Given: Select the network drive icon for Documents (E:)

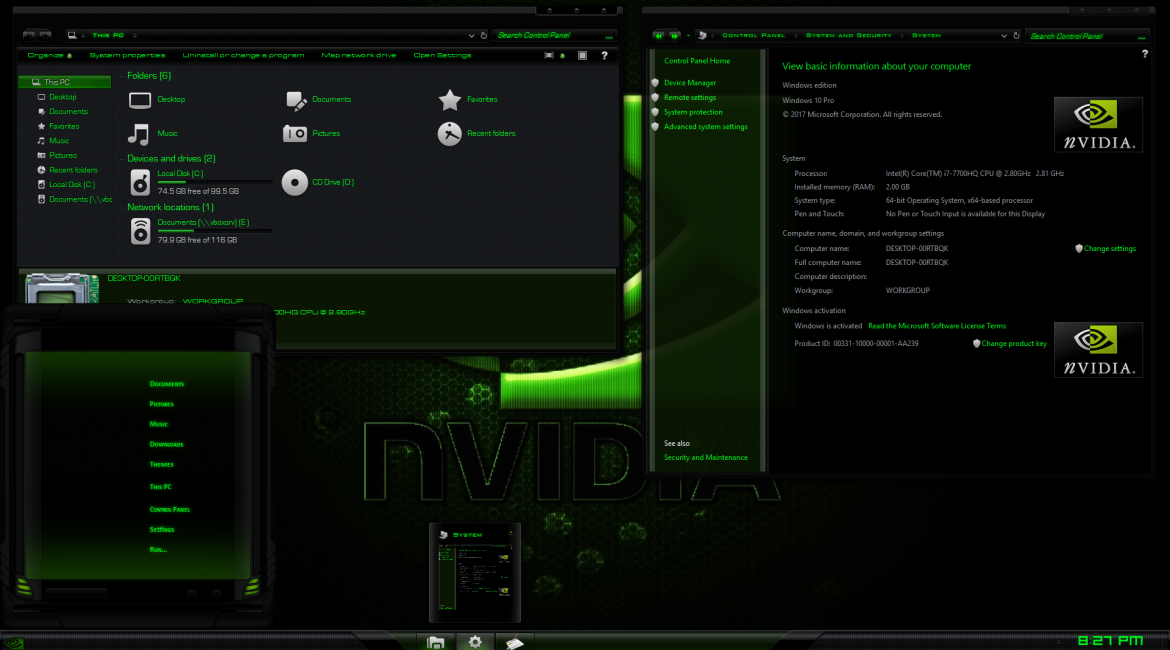Looking at the screenshot, I should pos(140,231).
